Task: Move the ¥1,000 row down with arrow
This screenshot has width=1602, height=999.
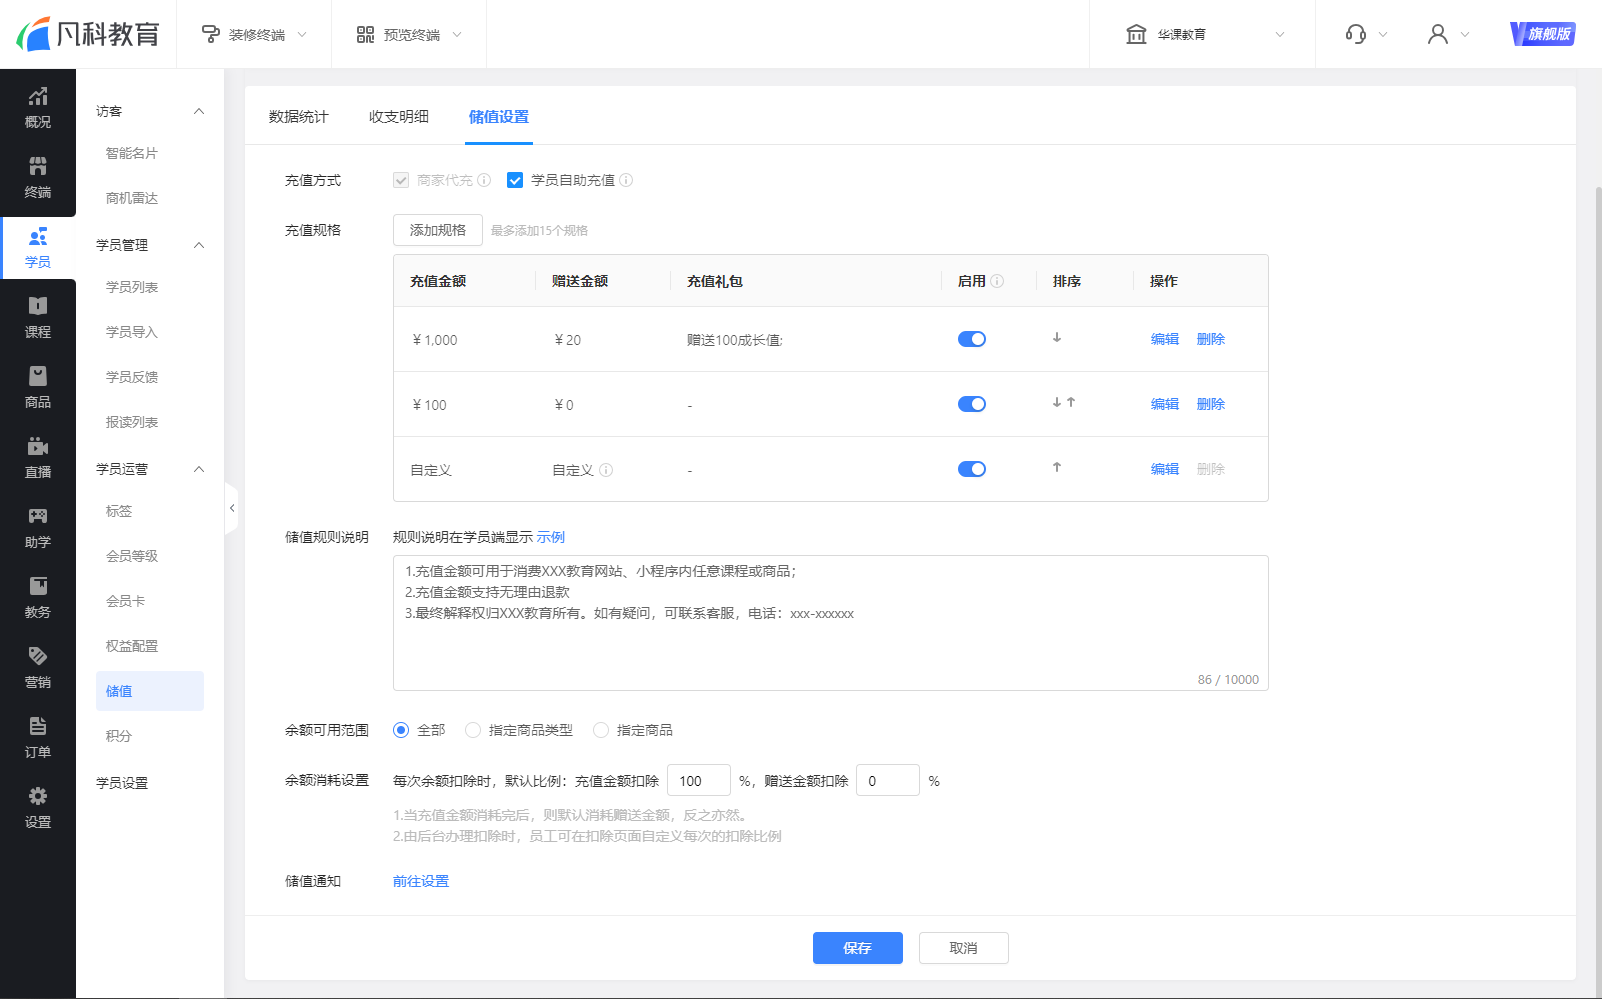Action: click(x=1057, y=338)
